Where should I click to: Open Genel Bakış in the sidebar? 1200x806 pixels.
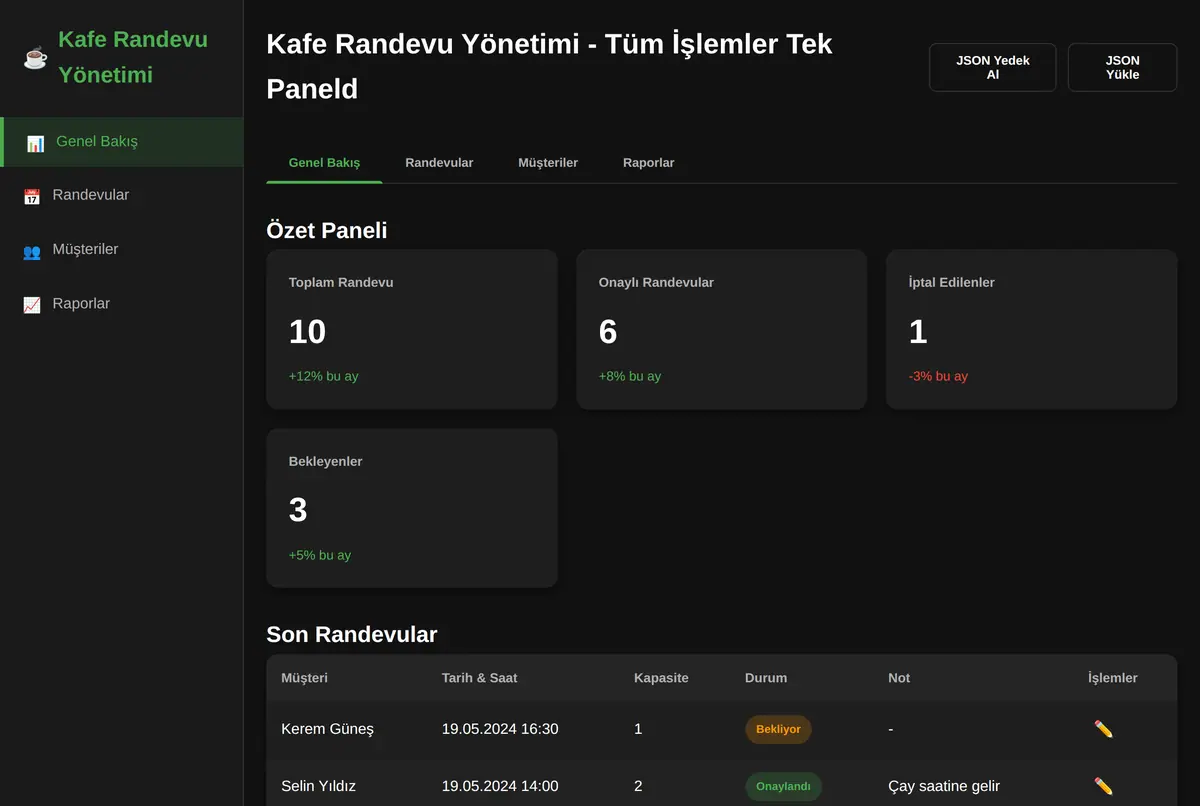click(122, 142)
